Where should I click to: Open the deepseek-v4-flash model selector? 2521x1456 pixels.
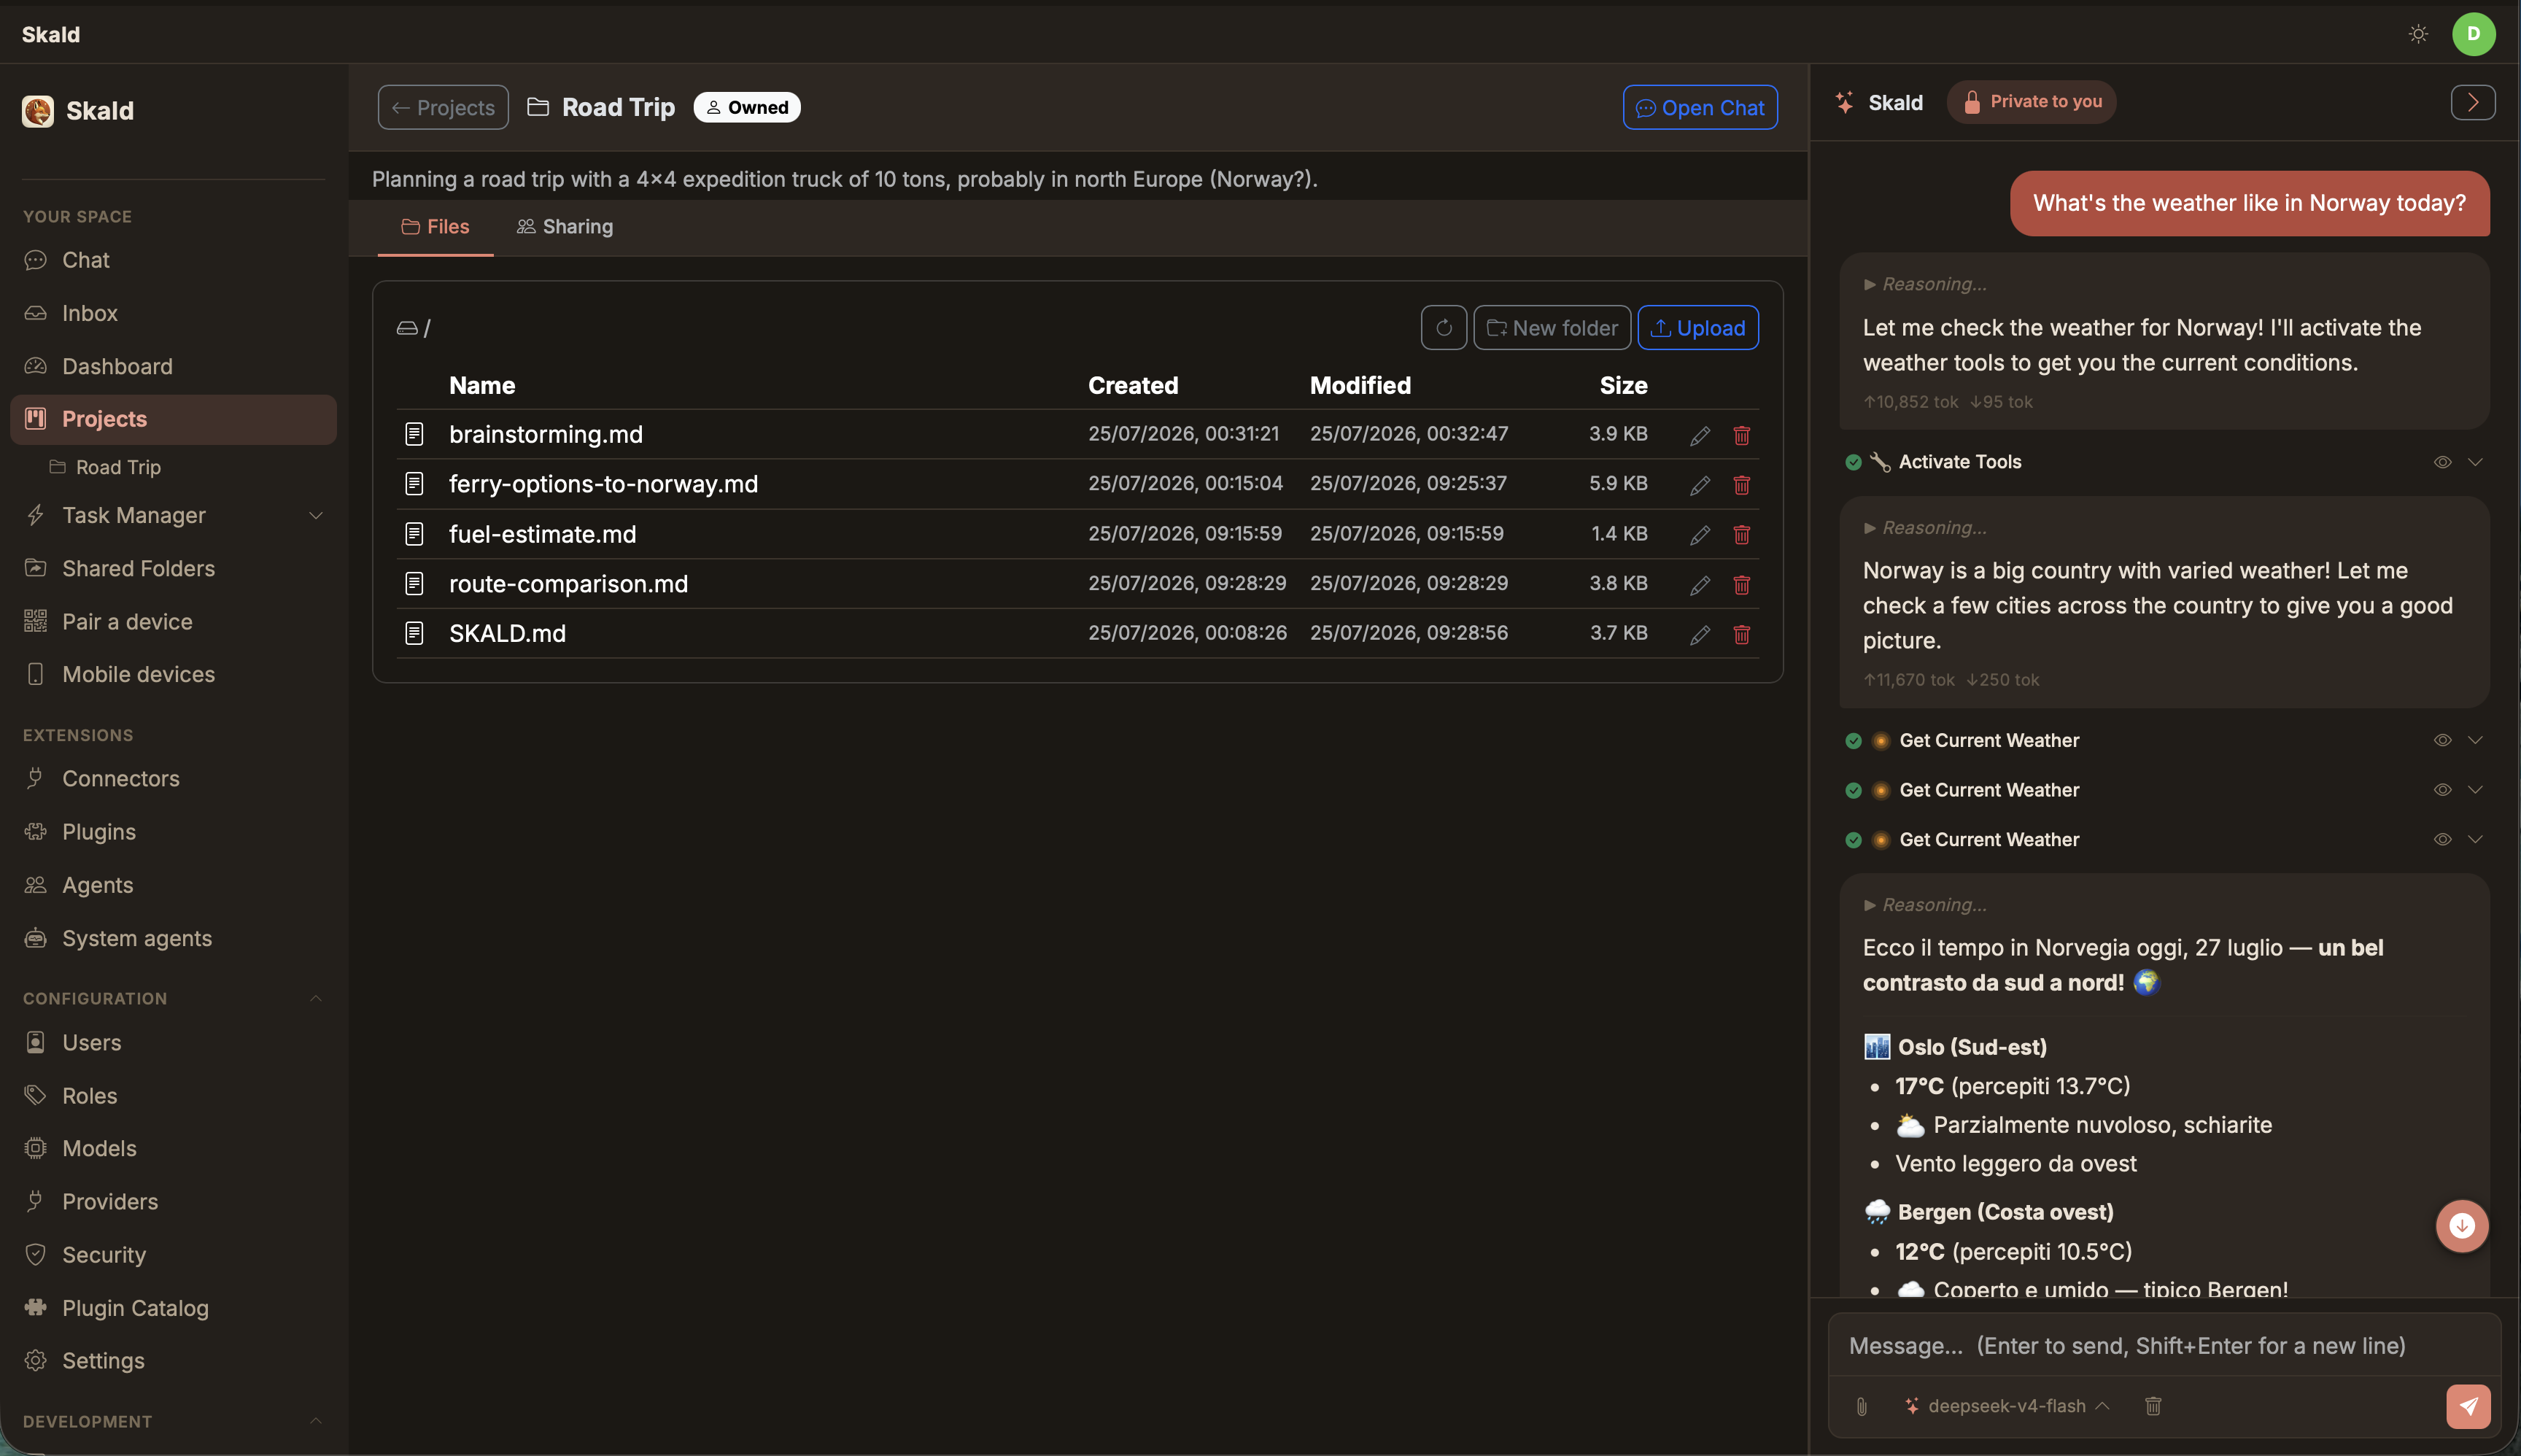(2007, 1406)
